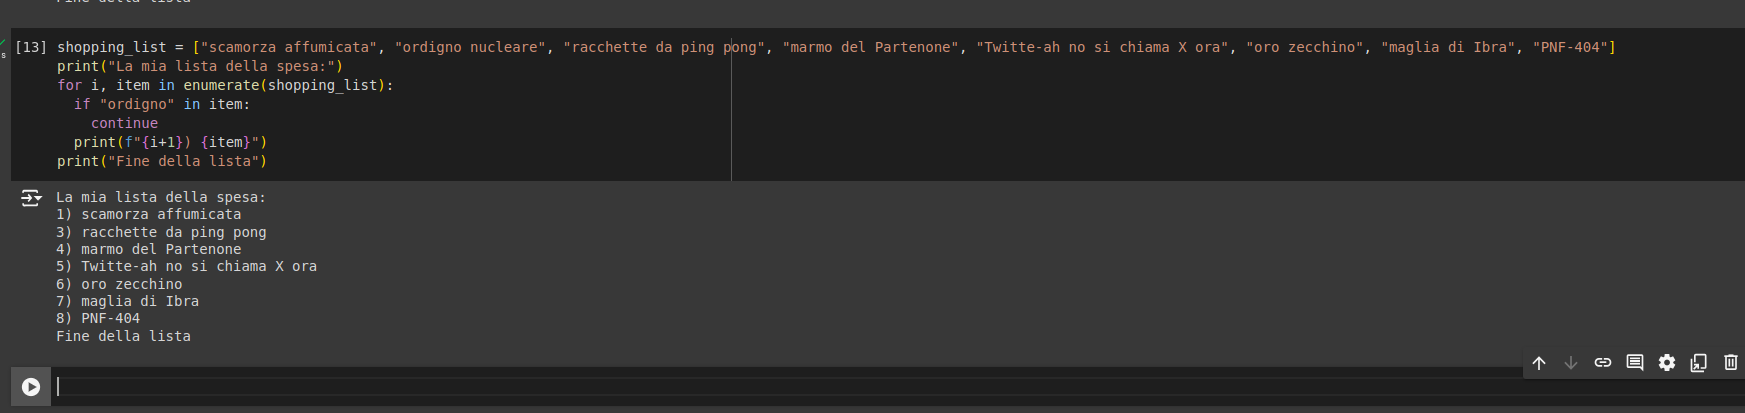Focus the empty code cell input
Screen dimensions: 1745x413
point(700,386)
